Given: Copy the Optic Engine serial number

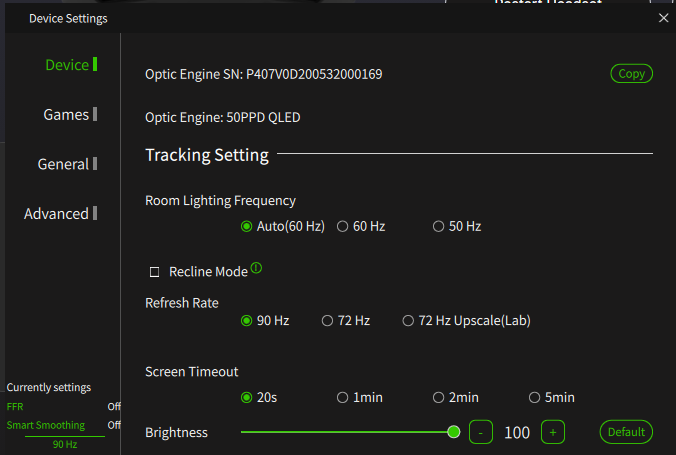Looking at the screenshot, I should (631, 73).
